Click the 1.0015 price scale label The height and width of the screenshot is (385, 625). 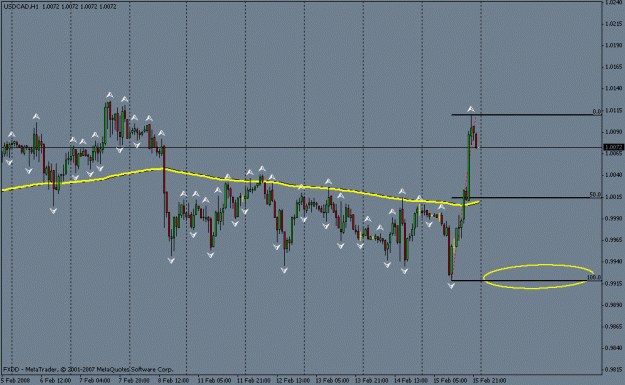click(614, 197)
